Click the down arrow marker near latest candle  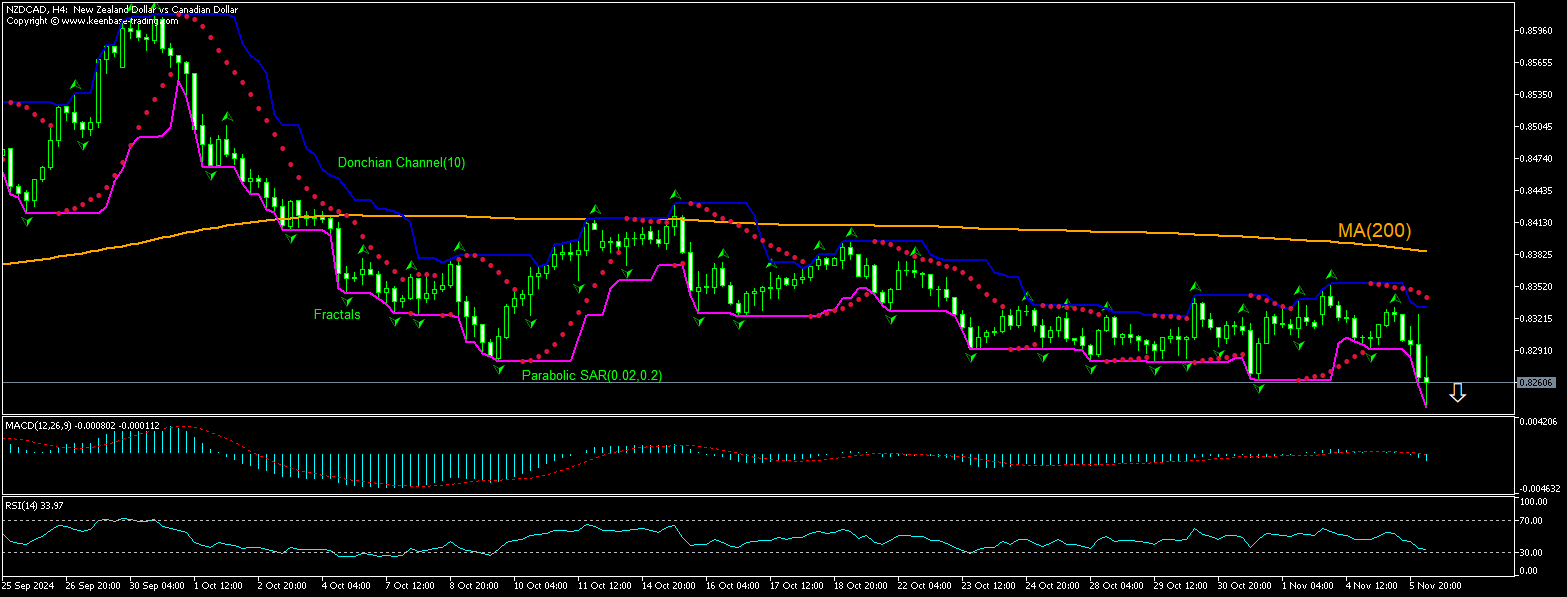point(1459,393)
